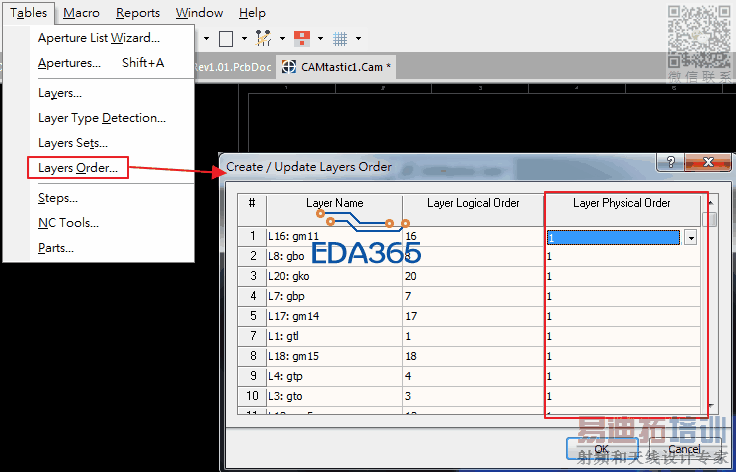Close the Create / Update Layers Order dialog

coord(708,162)
